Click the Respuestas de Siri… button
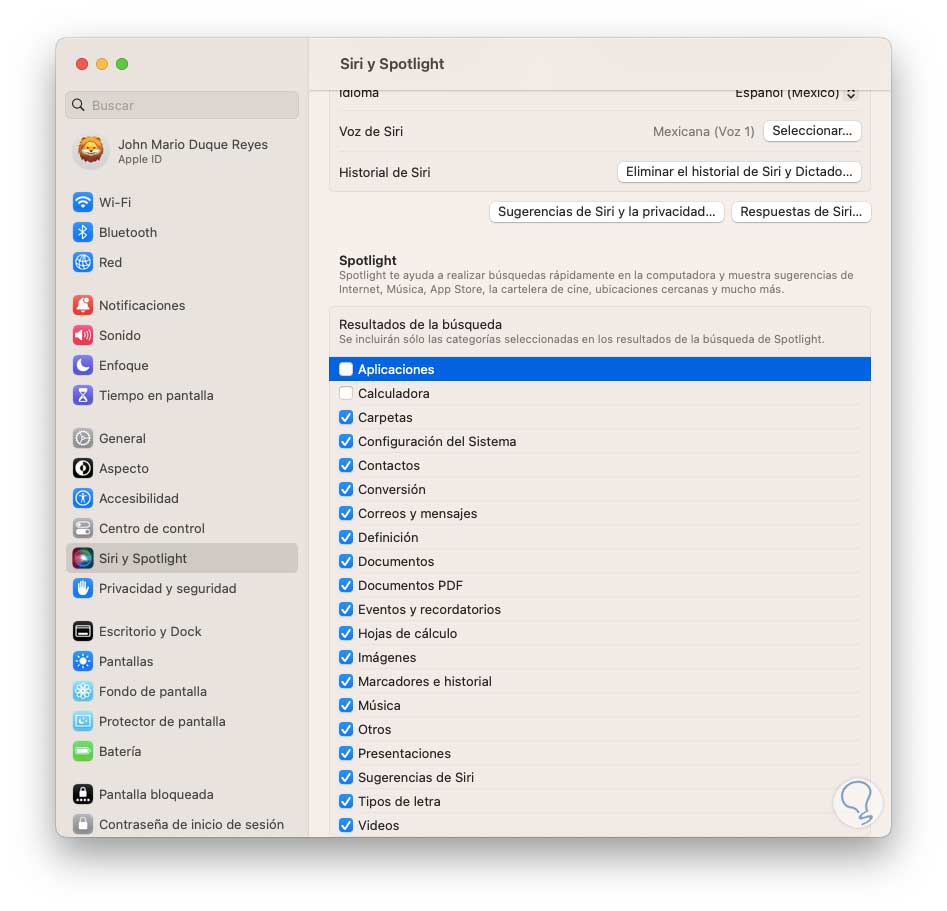This screenshot has width=947, height=911. tap(801, 212)
